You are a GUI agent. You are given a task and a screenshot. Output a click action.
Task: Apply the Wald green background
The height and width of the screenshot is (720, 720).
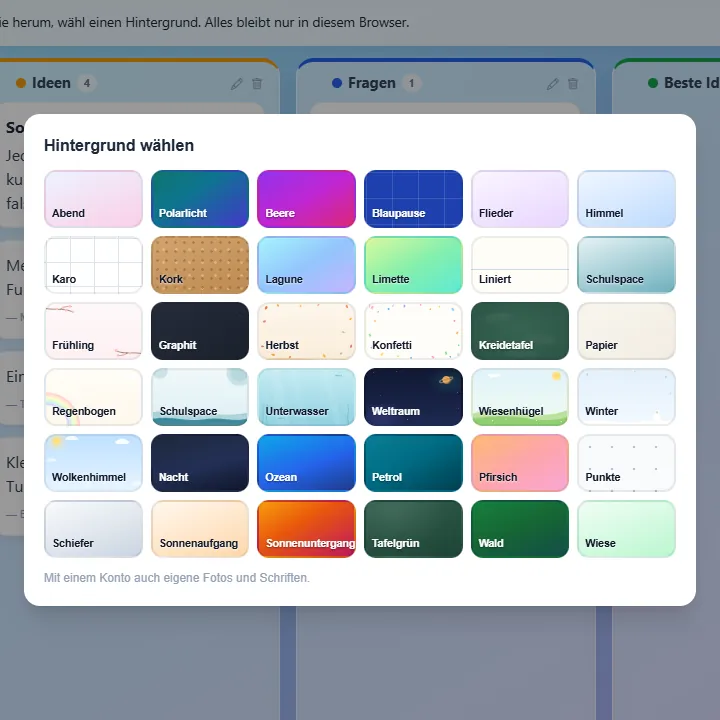pos(520,529)
